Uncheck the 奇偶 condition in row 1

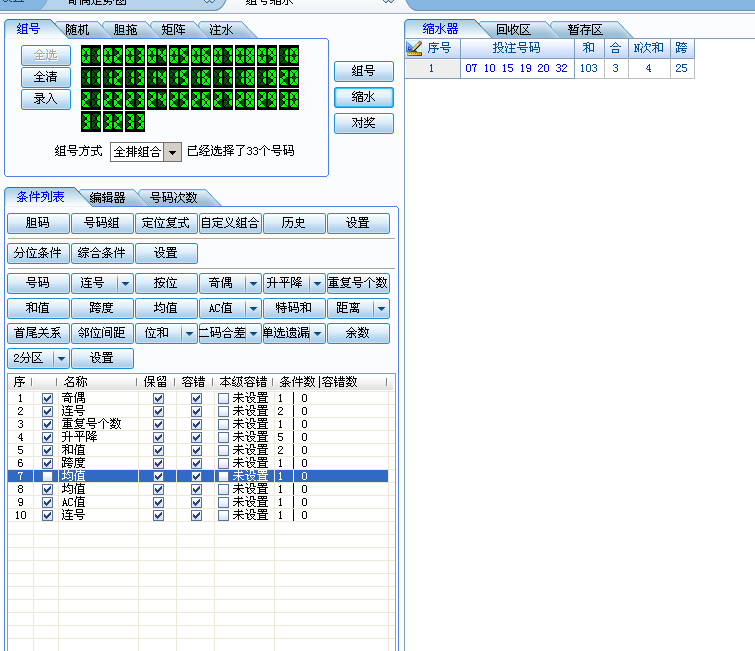(48, 398)
